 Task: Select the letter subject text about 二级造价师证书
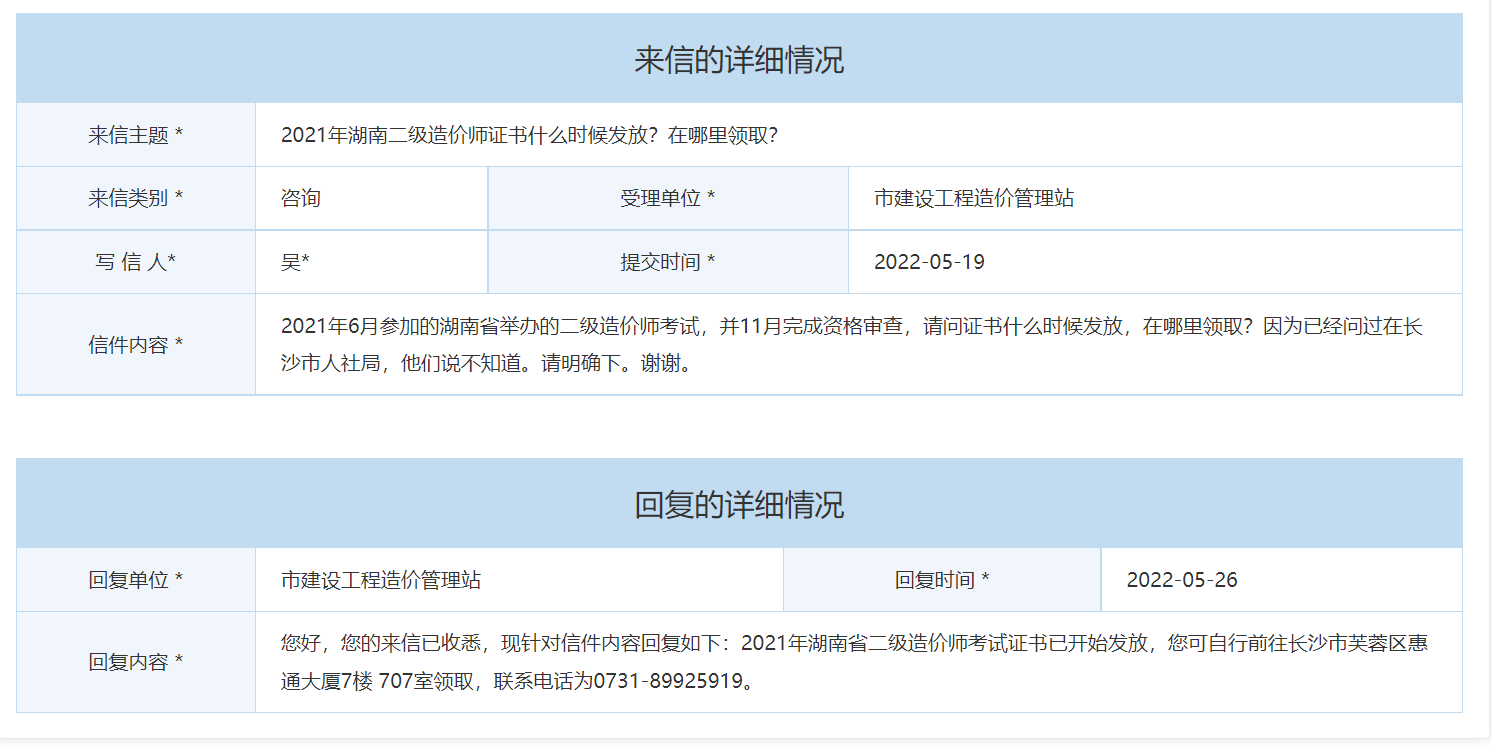click(x=529, y=135)
